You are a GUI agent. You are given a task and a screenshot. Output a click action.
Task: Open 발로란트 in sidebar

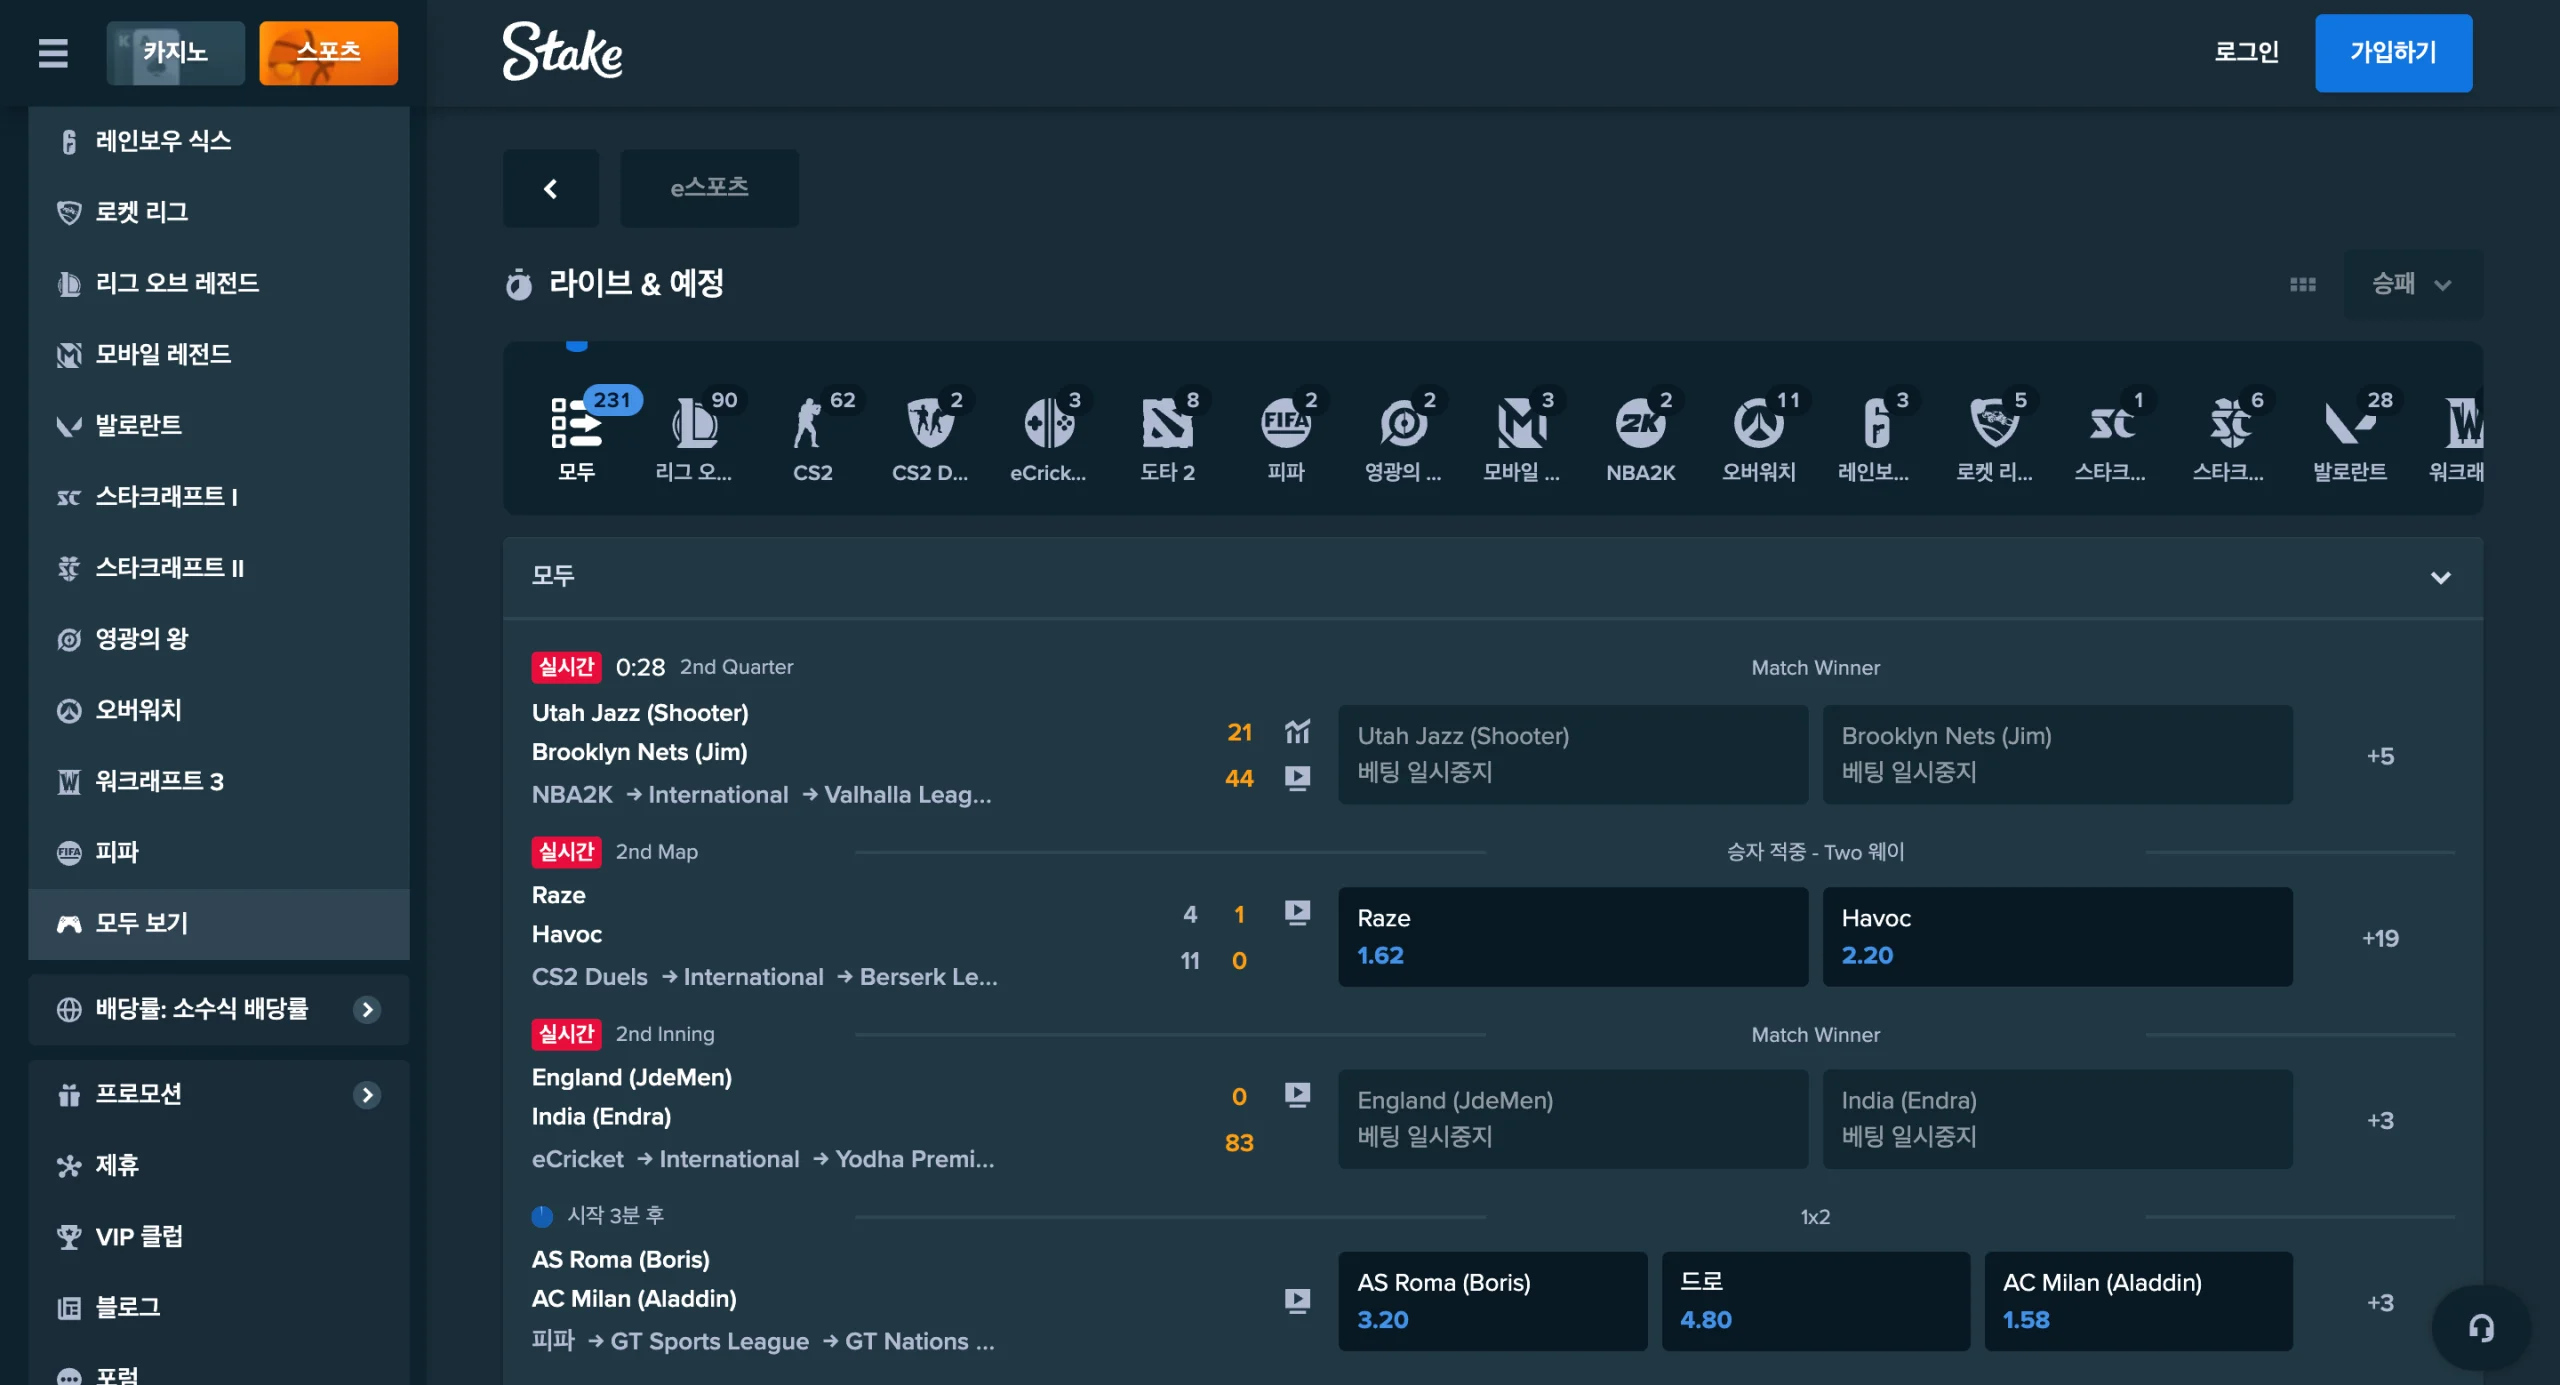[219, 425]
